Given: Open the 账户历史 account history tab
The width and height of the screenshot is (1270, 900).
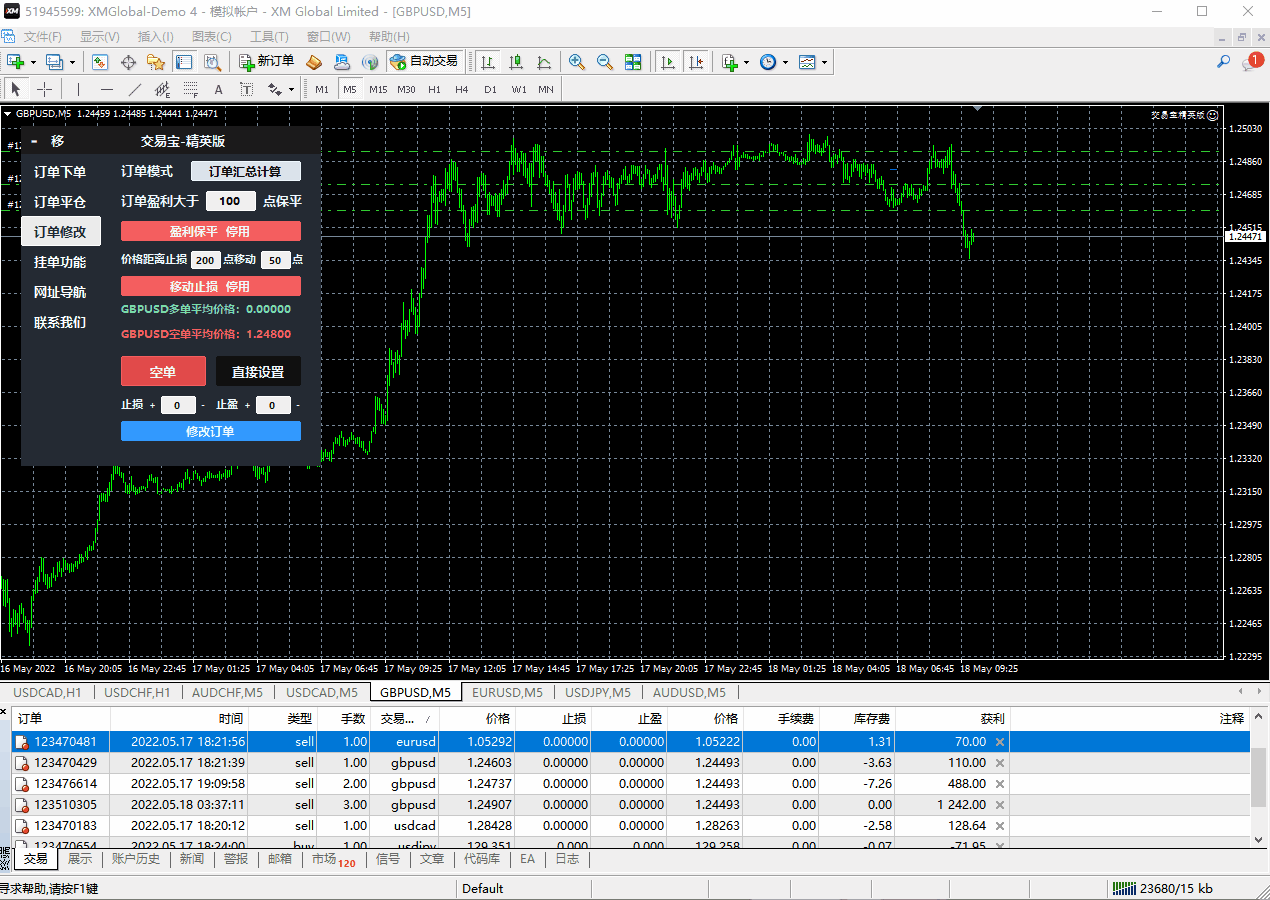Looking at the screenshot, I should coord(135,859).
